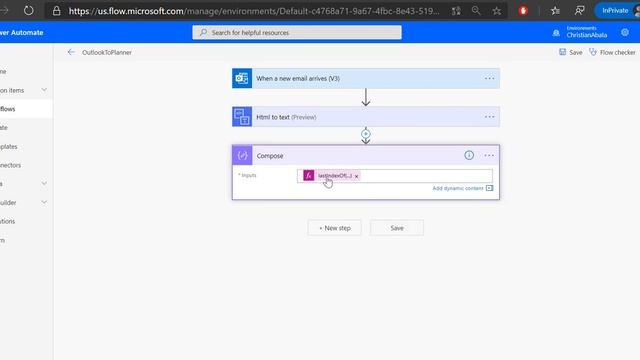This screenshot has height=360, width=640.
Task: Click the browser zoom magnifier icon
Action: coord(476,11)
